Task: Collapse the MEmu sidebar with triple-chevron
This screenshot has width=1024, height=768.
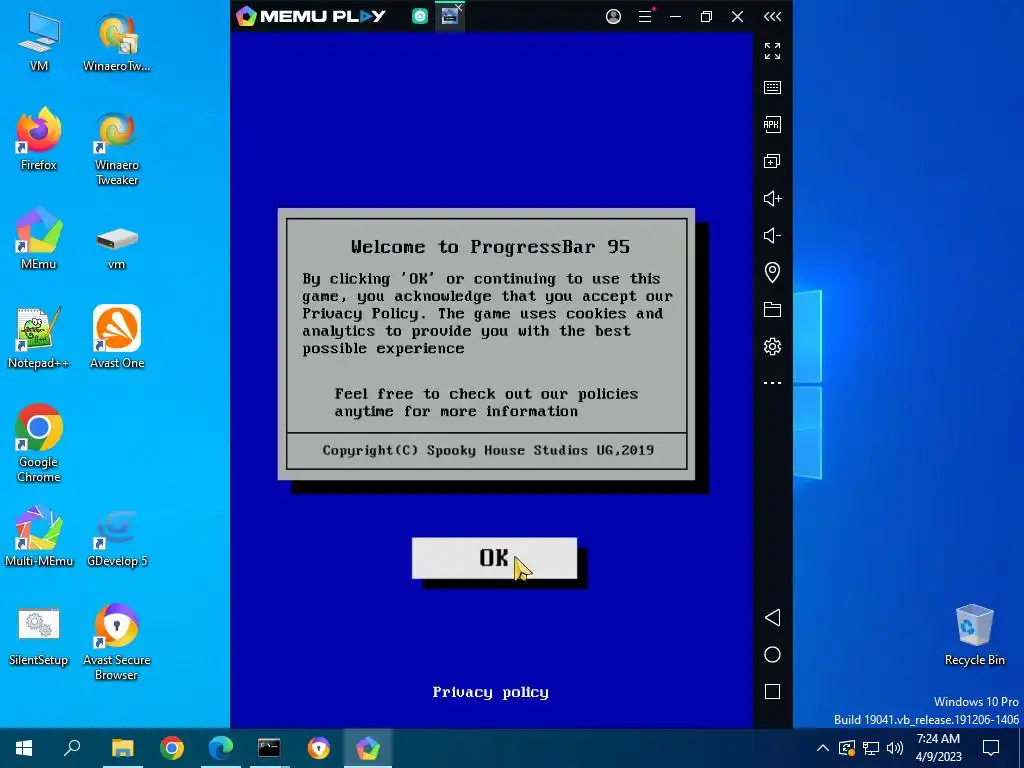Action: tap(773, 16)
